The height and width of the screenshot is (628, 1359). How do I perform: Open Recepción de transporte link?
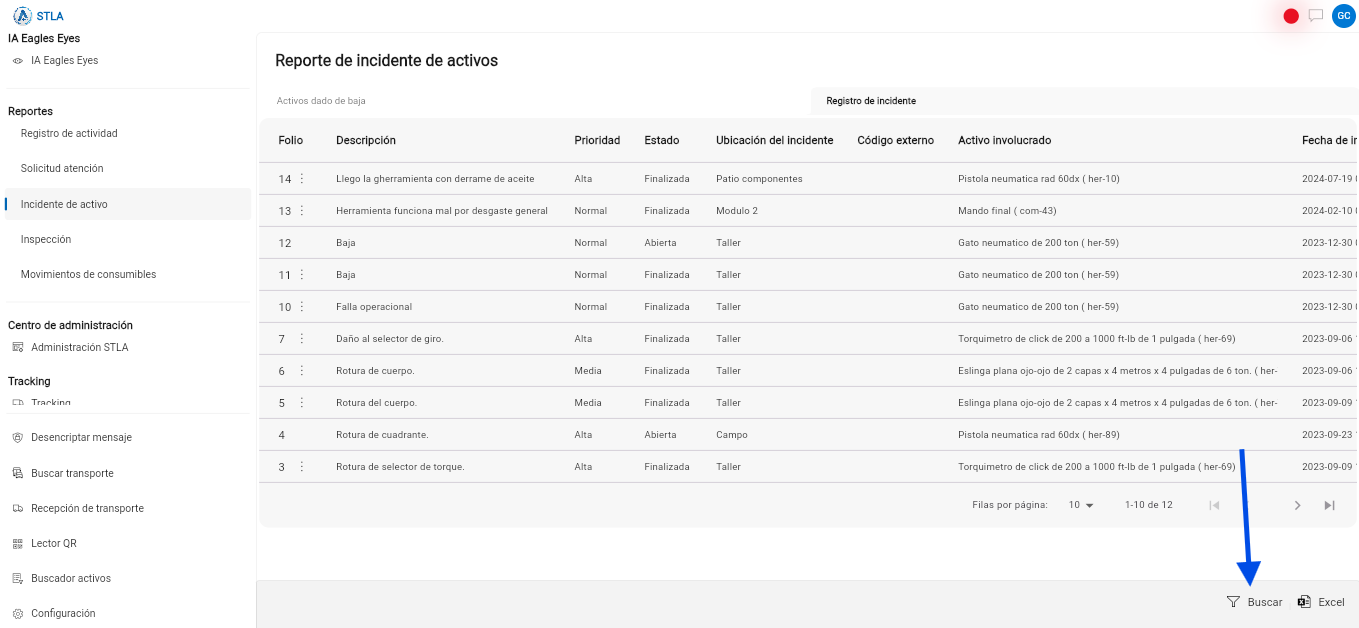click(87, 508)
